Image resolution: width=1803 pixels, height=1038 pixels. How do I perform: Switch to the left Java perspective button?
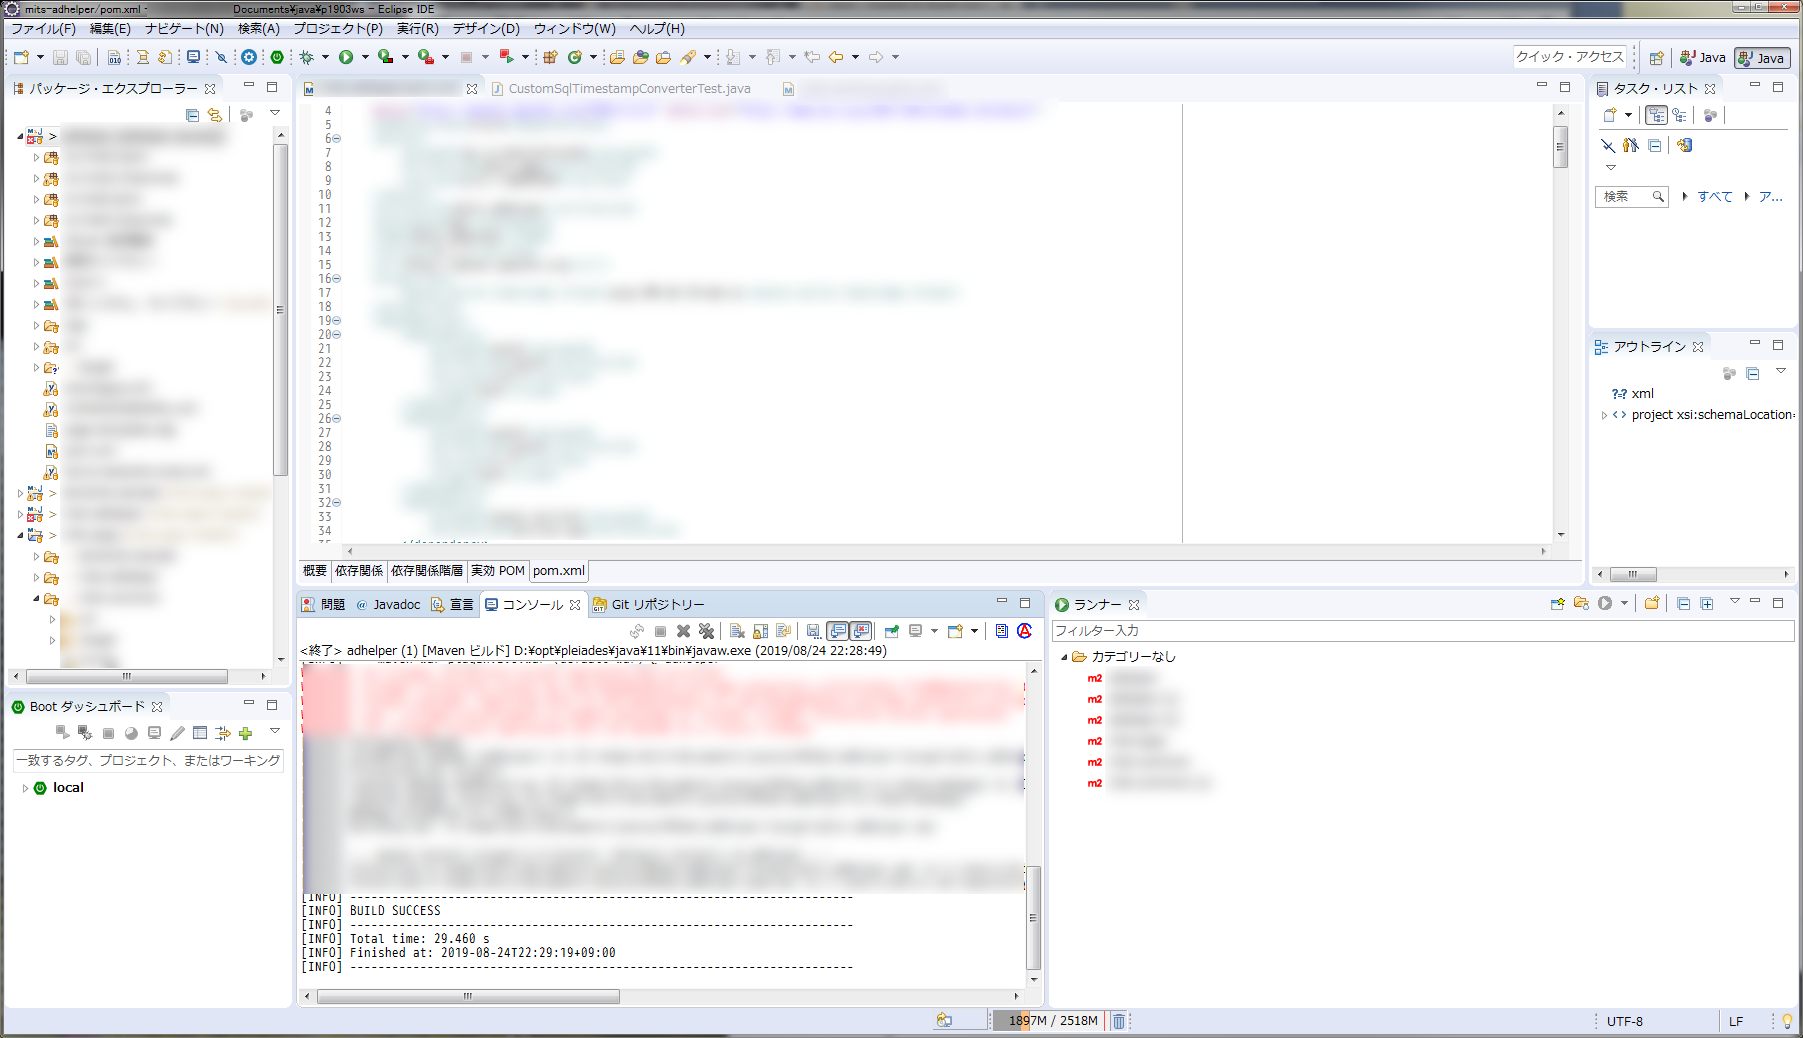pyautogui.click(x=1703, y=58)
